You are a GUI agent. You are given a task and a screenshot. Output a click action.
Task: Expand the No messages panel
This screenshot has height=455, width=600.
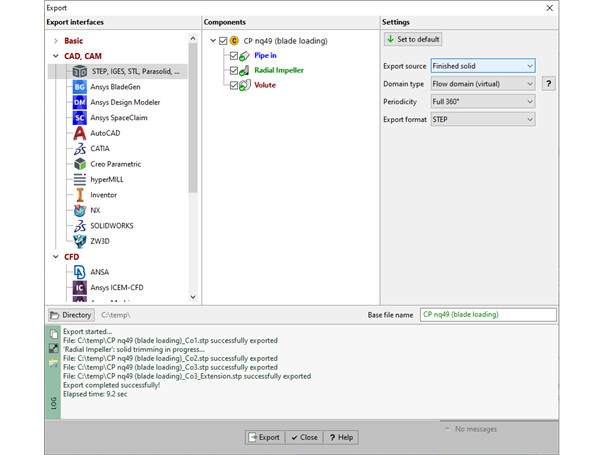coord(447,429)
